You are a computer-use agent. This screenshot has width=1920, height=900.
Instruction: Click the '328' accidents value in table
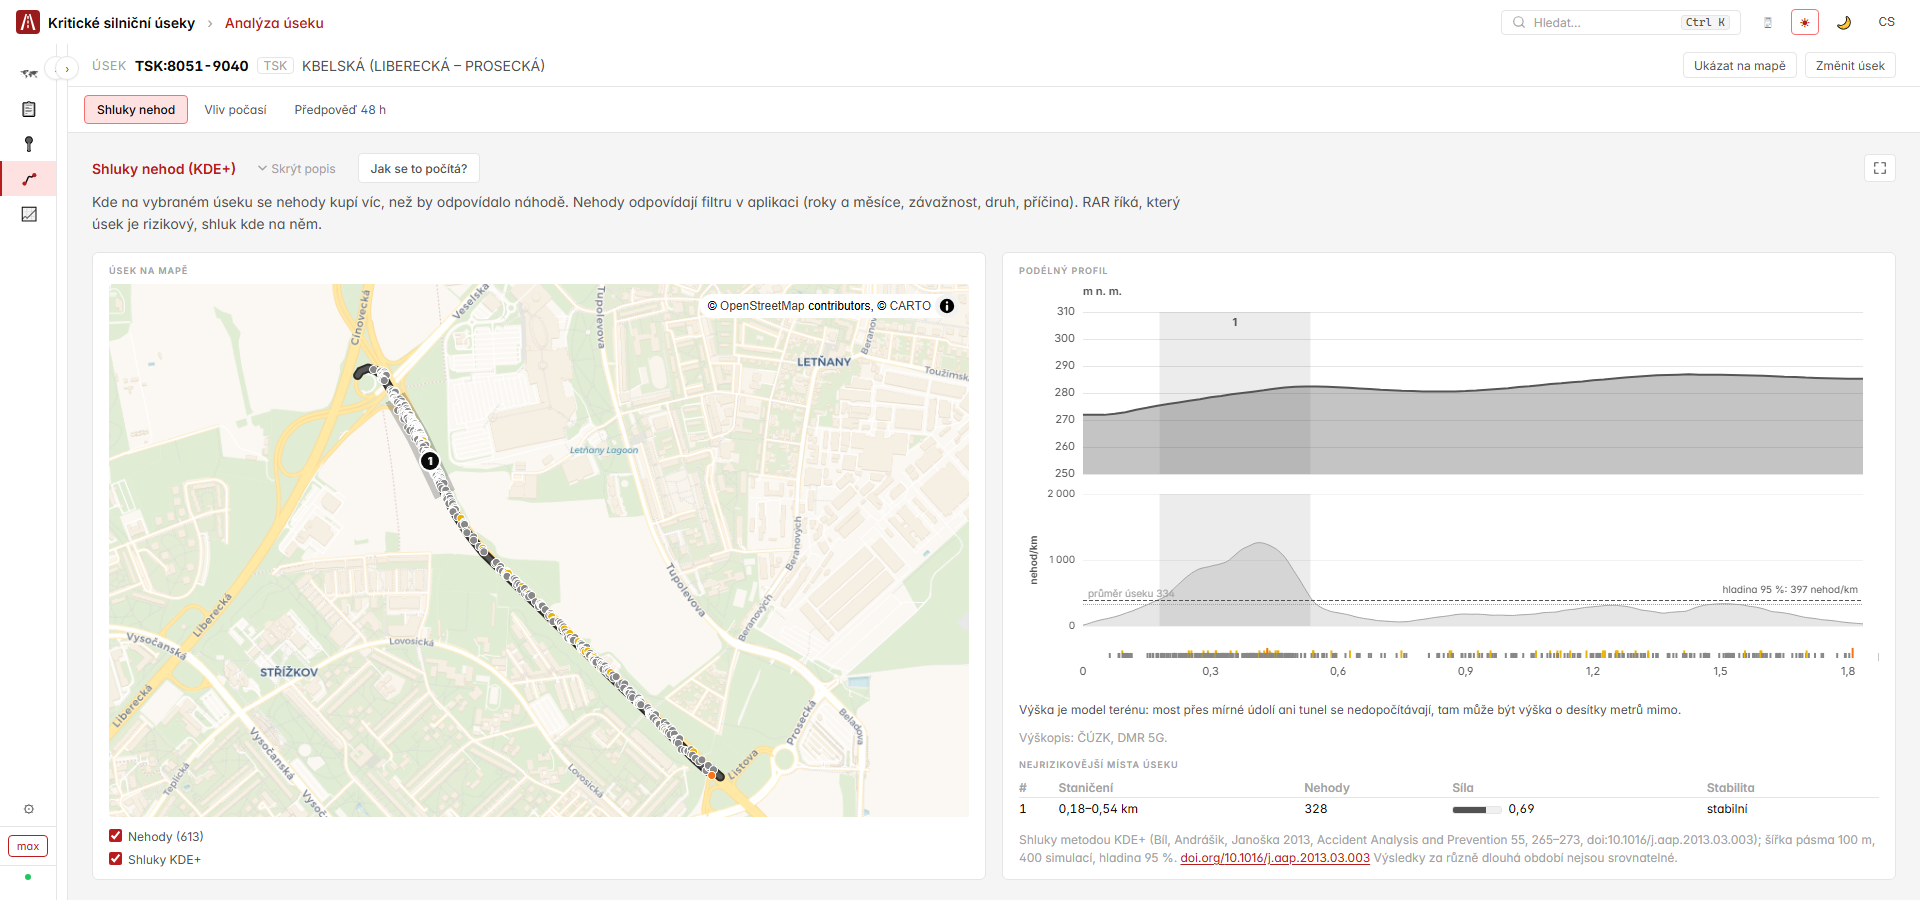coord(1316,809)
